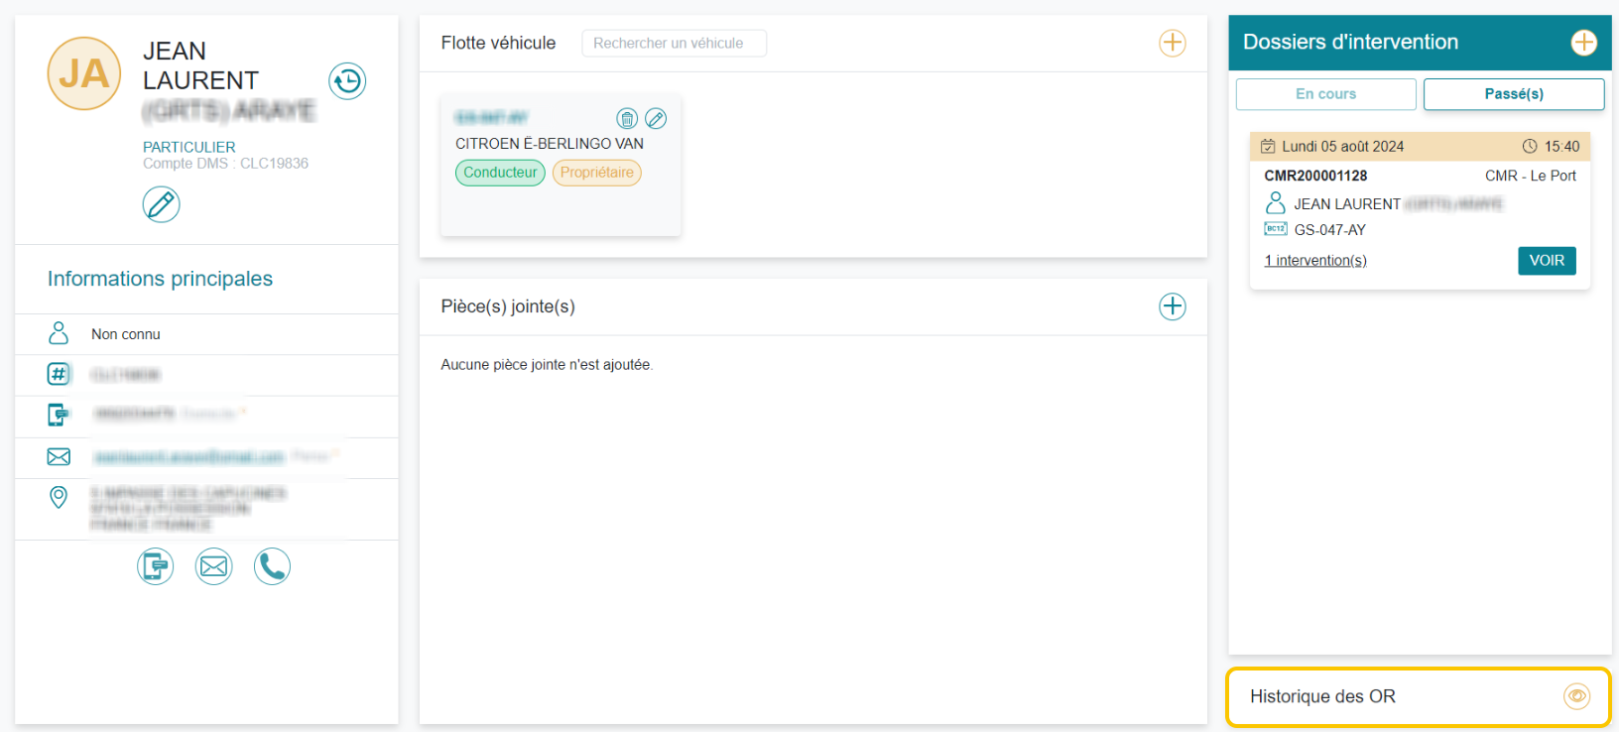This screenshot has height=732, width=1619.
Task: Click the Historique des OR label
Action: coord(1322,696)
